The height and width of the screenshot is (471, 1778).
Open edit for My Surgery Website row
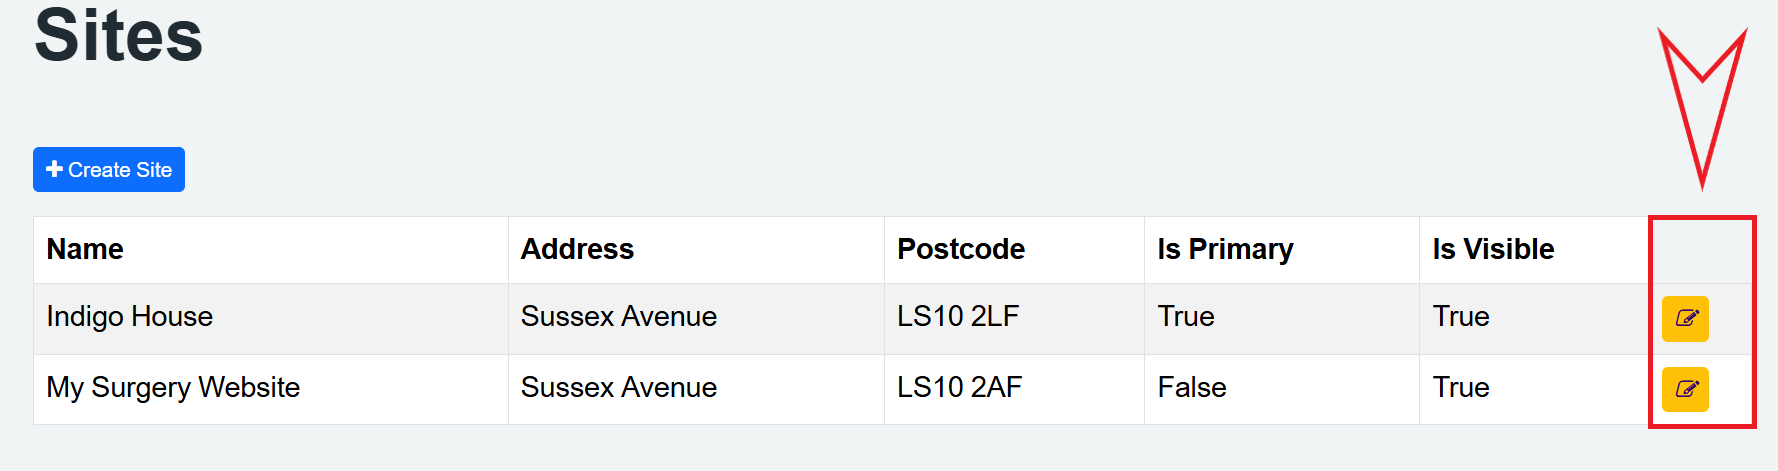[x=1685, y=389]
